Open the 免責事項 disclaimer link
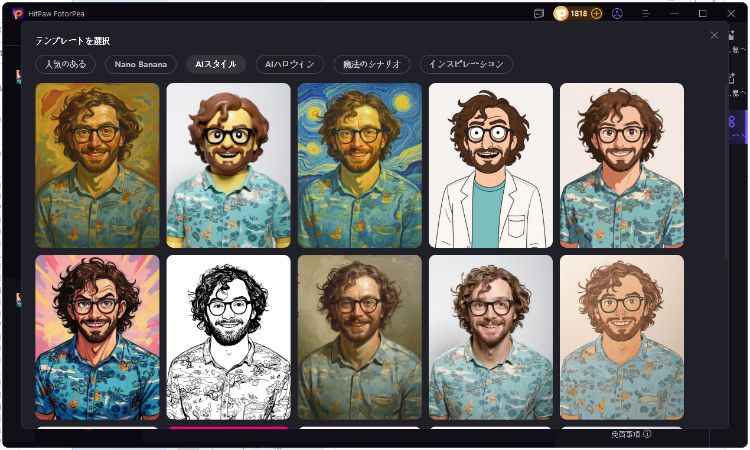The width and height of the screenshot is (750, 450). (625, 435)
